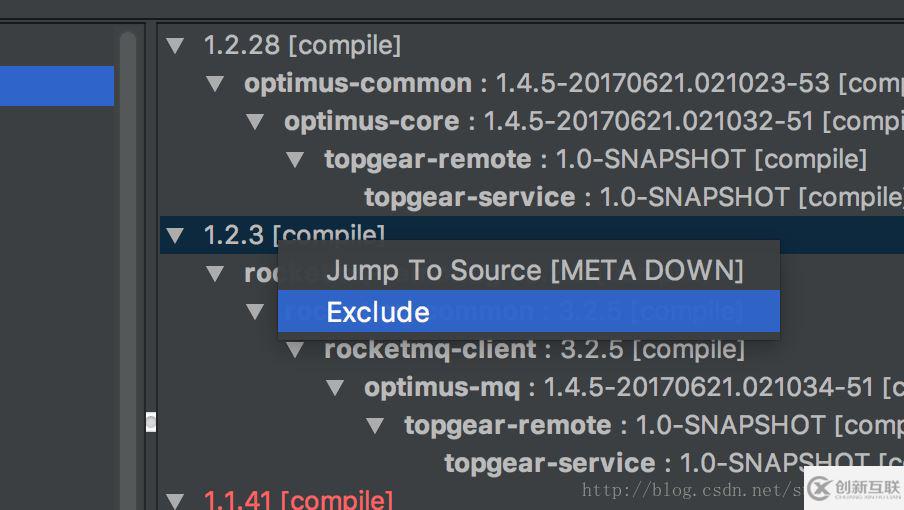904x510 pixels.
Task: Collapse topgear-remote under optimus-mq
Action: coord(375,425)
